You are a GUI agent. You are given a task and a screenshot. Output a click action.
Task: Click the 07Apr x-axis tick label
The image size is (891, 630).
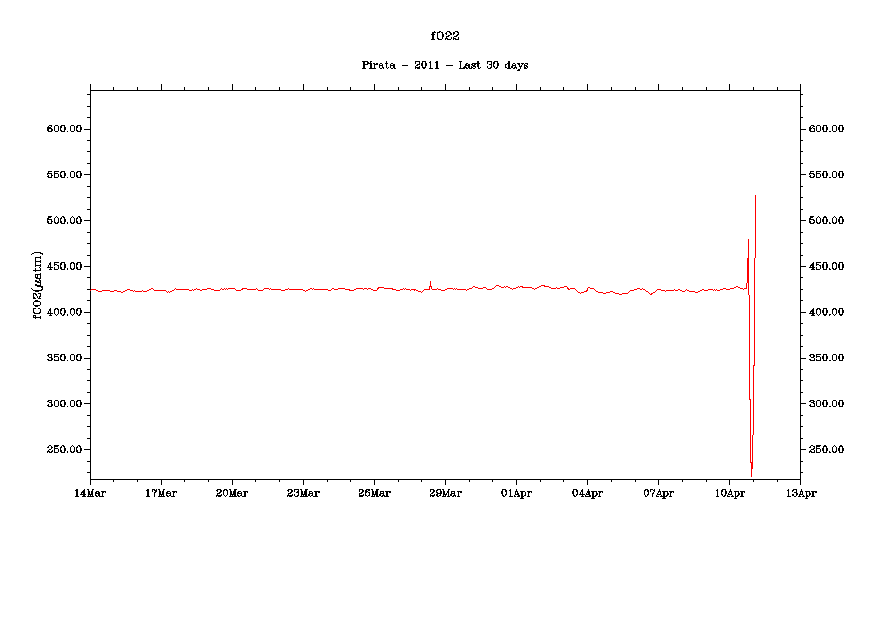coord(658,493)
